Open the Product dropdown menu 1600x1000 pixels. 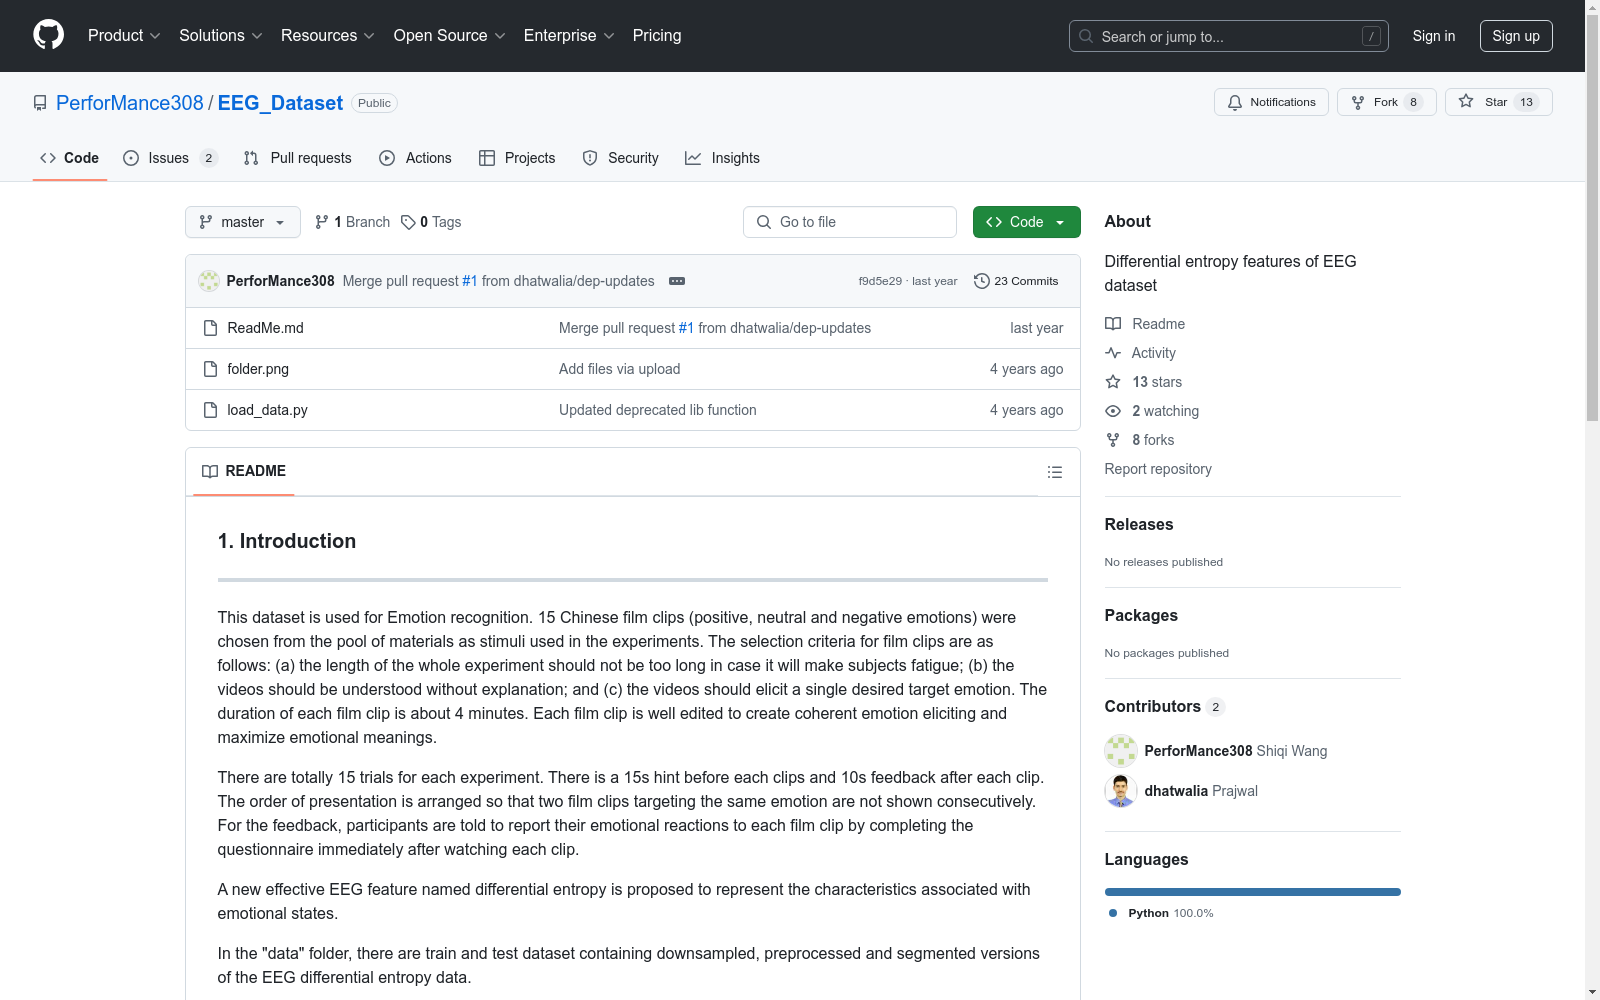click(124, 36)
